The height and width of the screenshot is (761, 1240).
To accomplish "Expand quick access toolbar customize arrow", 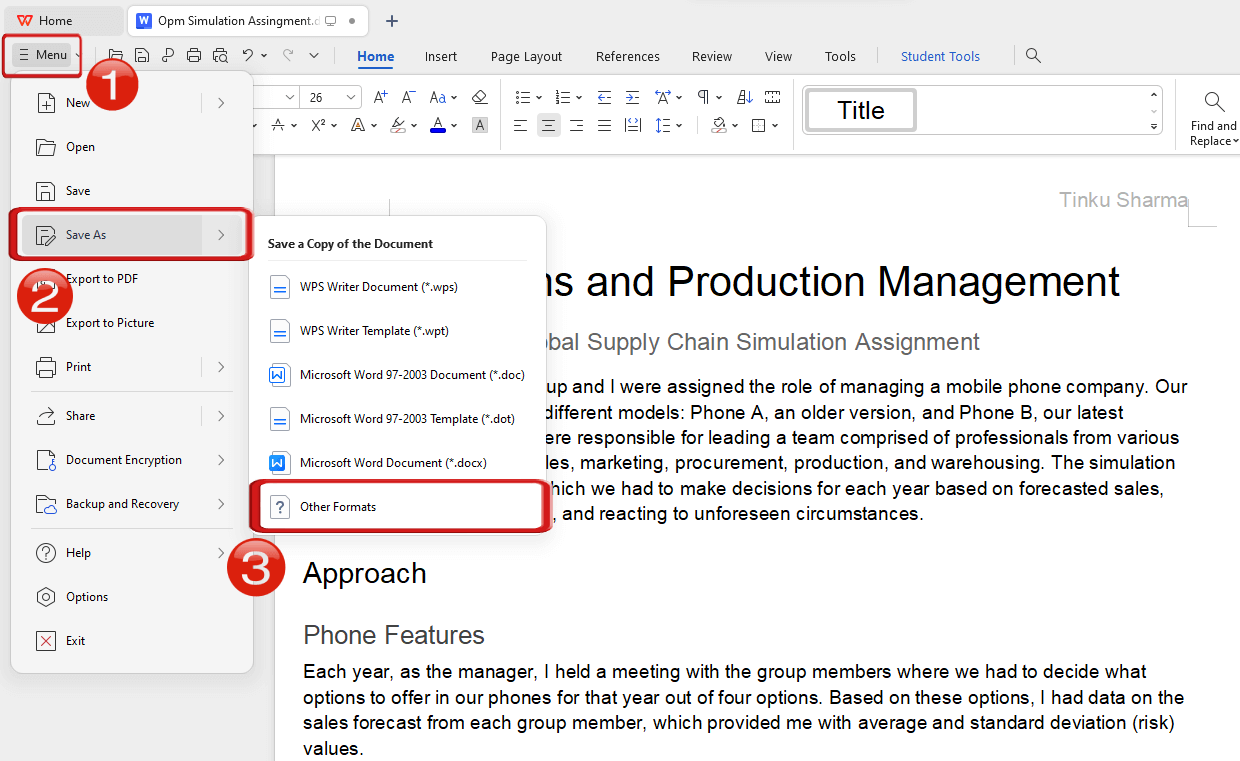I will click(x=314, y=56).
